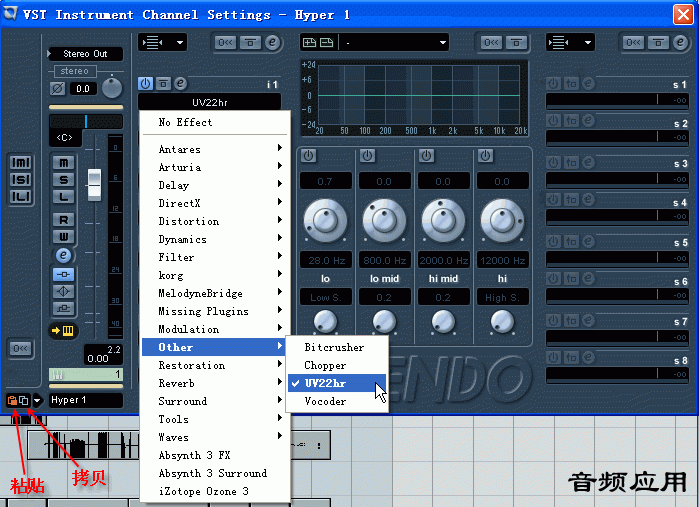Click the remove EQ preset icon
This screenshot has width=699, height=507.
pyautogui.click(x=327, y=43)
